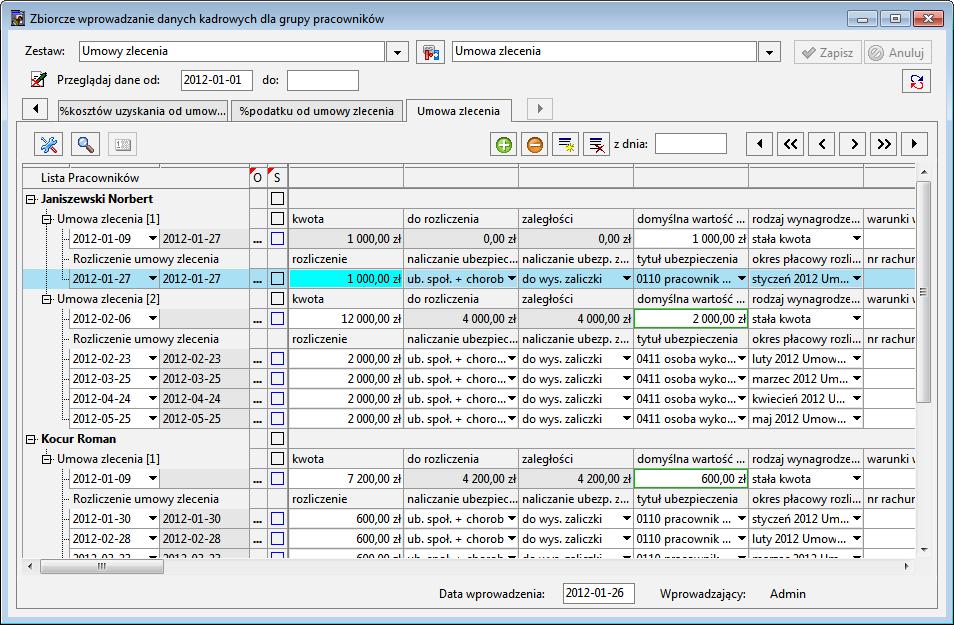This screenshot has height=625, width=954.
Task: Click the 7 200,00 zł kwota cell
Action: click(x=346, y=479)
